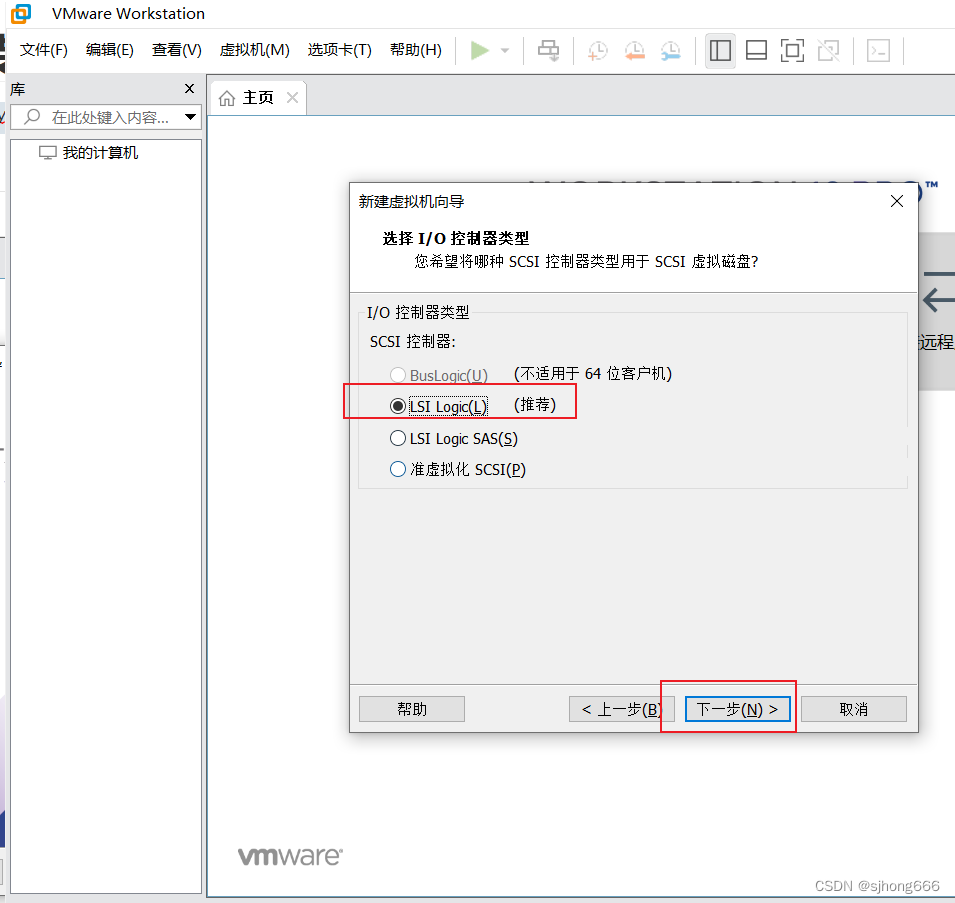Click the 帮助 button in wizard

point(412,709)
